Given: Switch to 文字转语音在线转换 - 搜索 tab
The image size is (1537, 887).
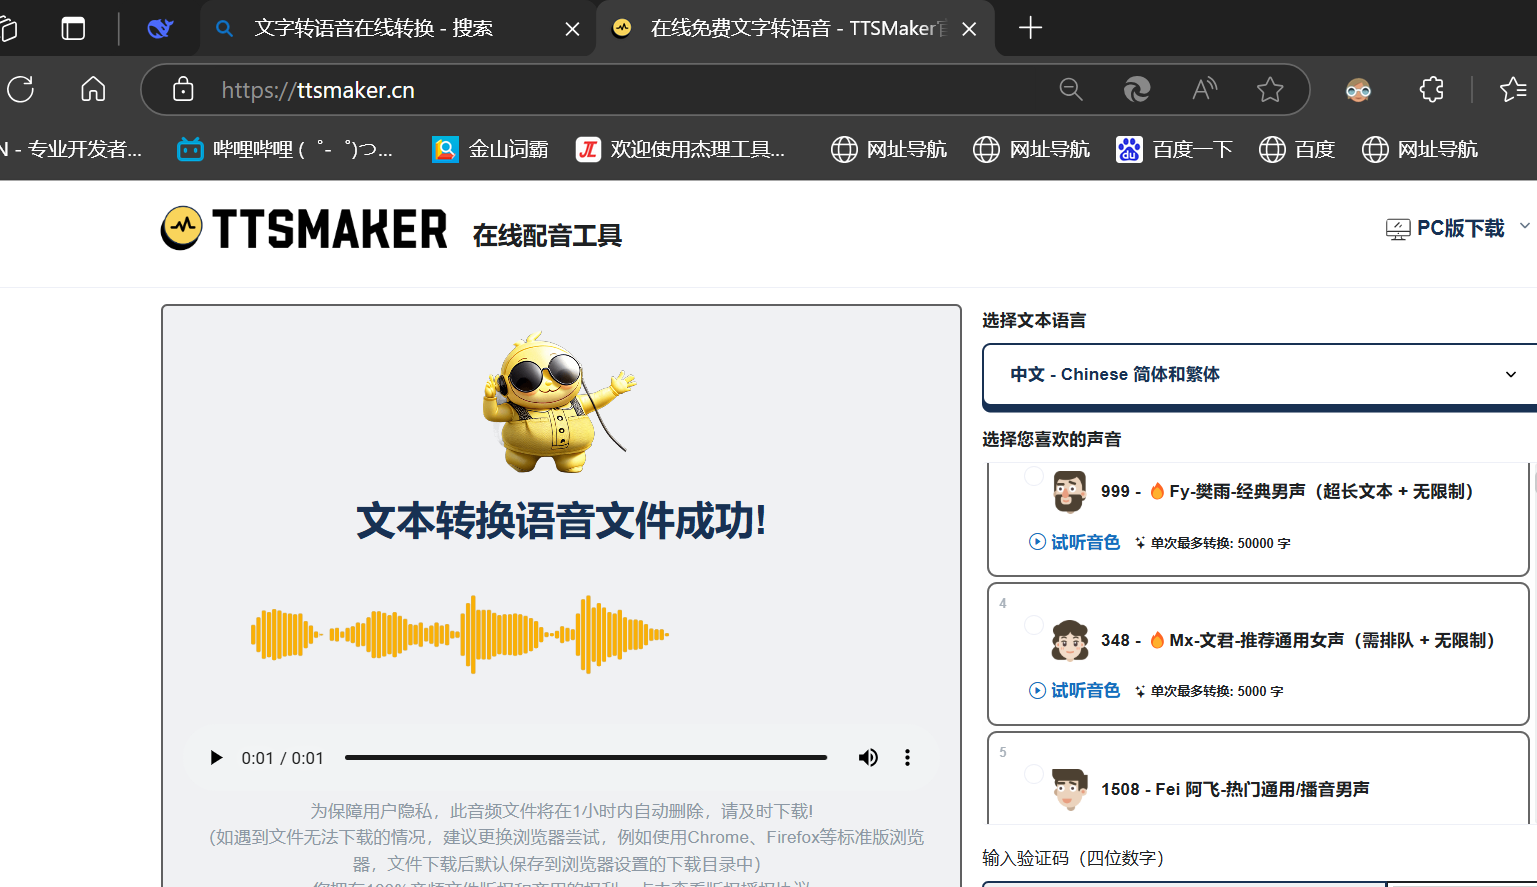Looking at the screenshot, I should point(398,29).
